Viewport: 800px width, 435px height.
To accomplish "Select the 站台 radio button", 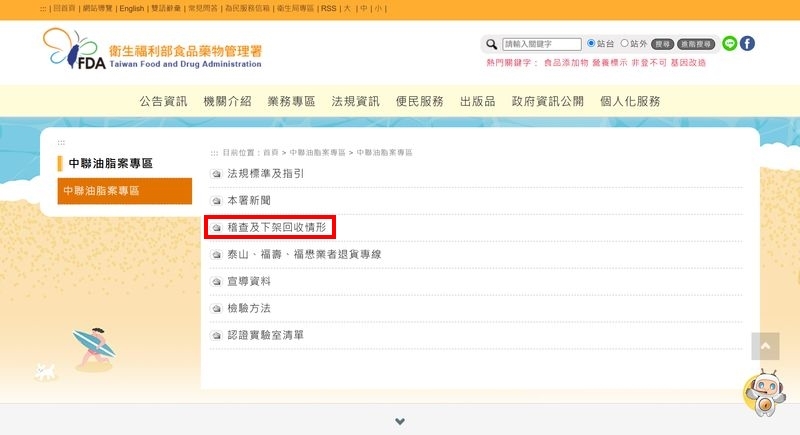I will pyautogui.click(x=591, y=43).
